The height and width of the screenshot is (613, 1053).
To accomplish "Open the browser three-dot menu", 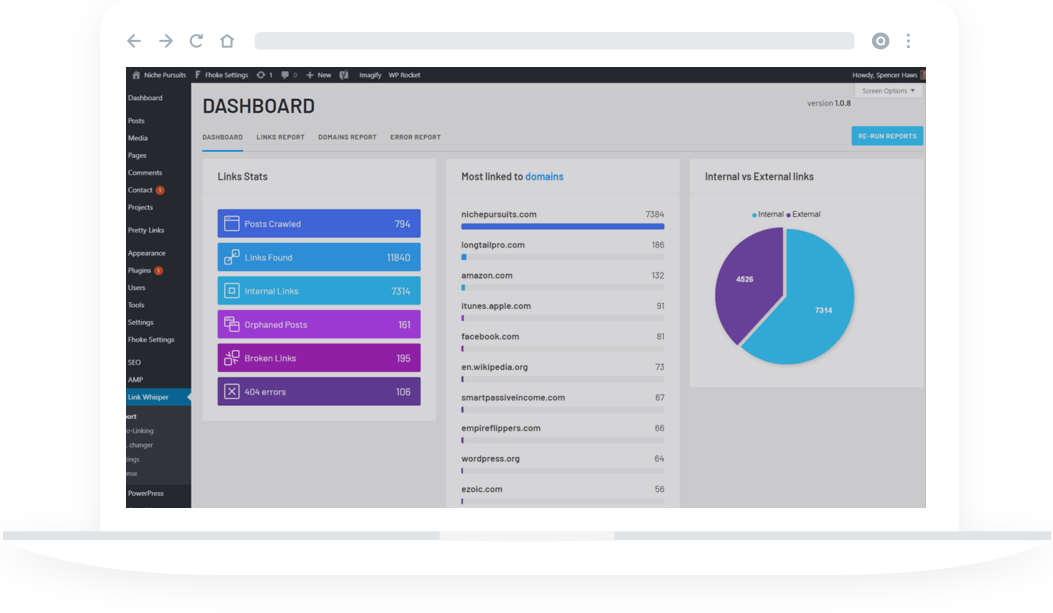I will point(908,41).
